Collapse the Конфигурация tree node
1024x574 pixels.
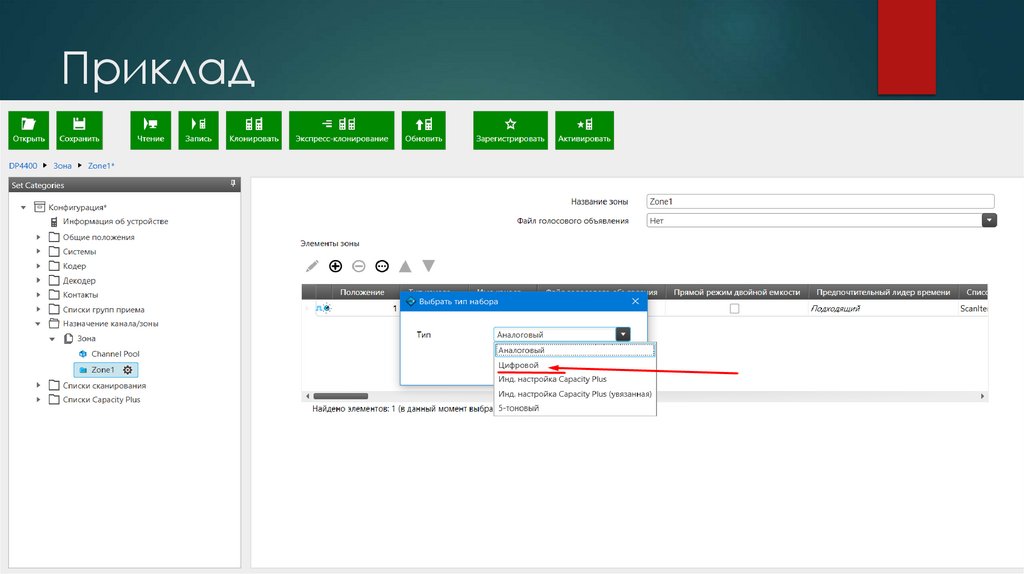coord(24,207)
